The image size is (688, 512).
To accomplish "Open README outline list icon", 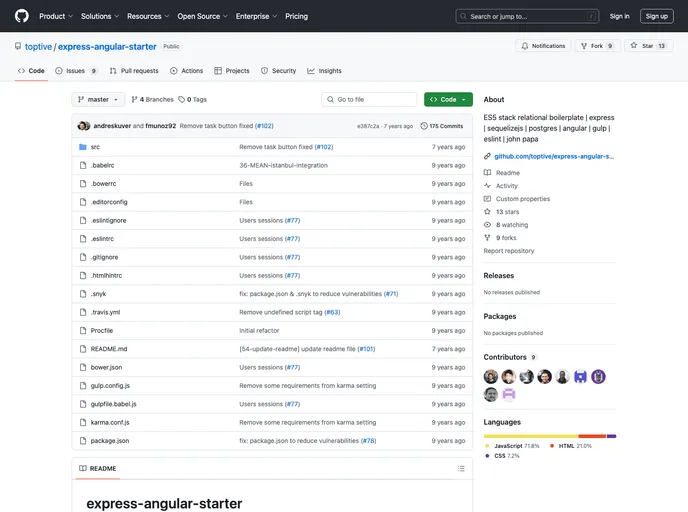I will pyautogui.click(x=461, y=469).
